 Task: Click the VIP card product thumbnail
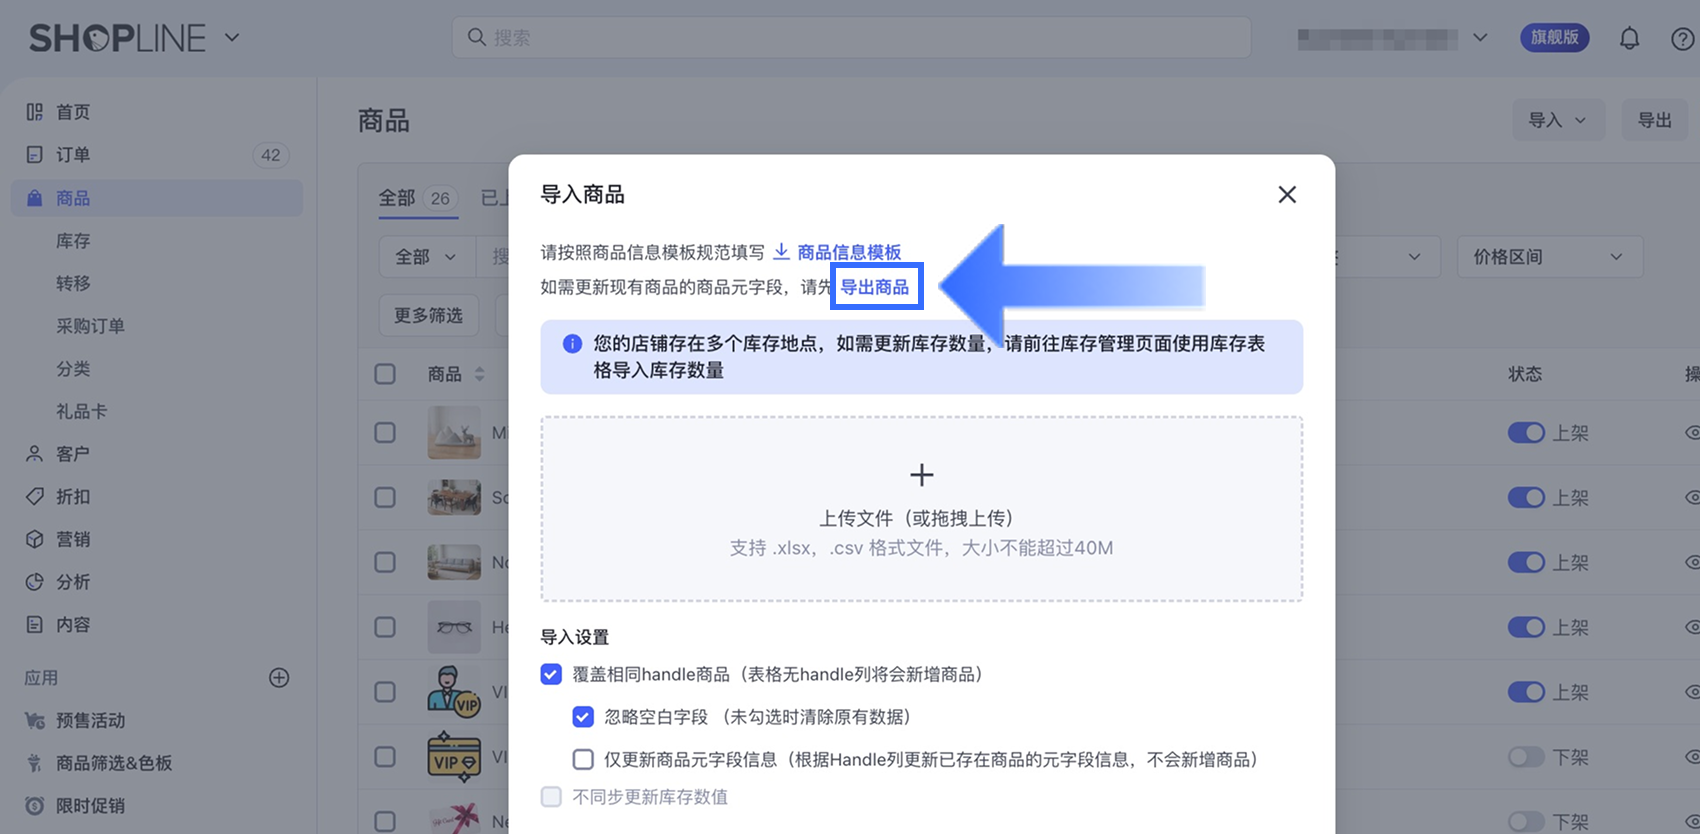click(454, 757)
